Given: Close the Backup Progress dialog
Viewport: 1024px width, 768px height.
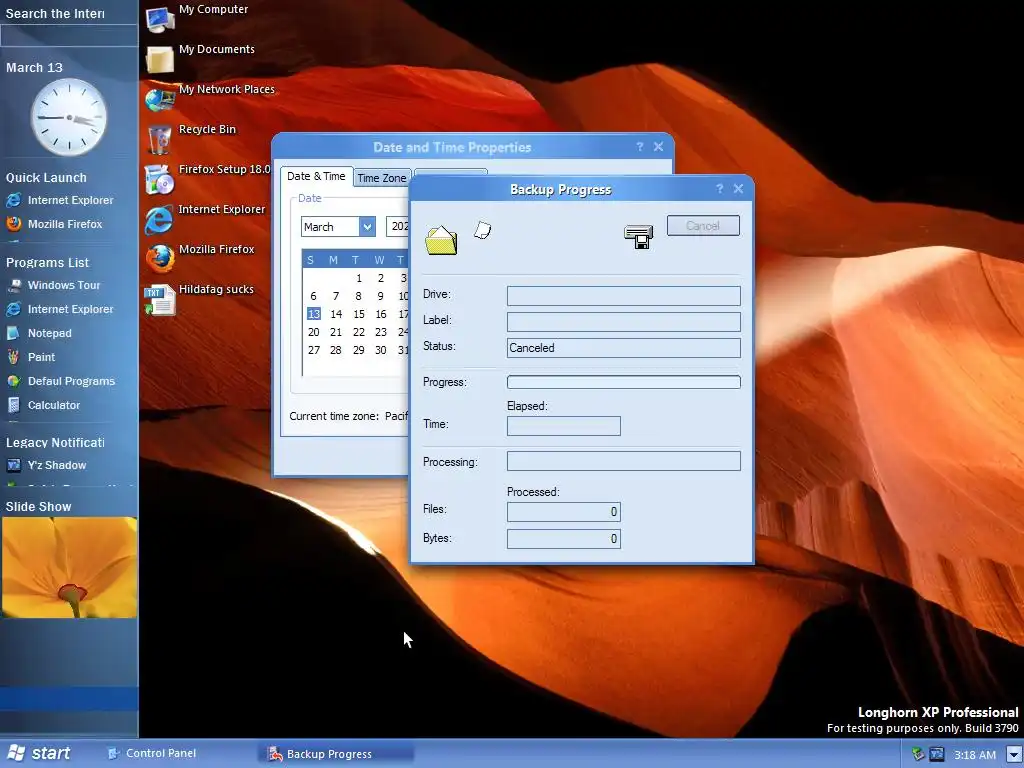Looking at the screenshot, I should 738,189.
